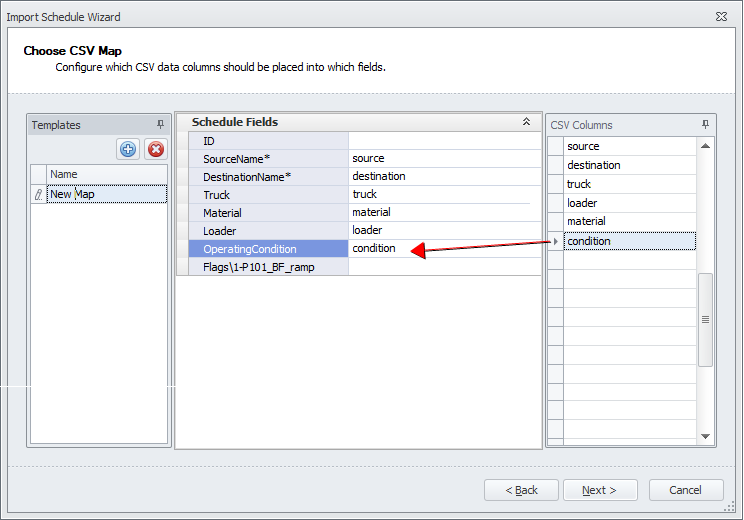Image resolution: width=744 pixels, height=520 pixels.
Task: Click the add template plus icon
Action: [128, 149]
